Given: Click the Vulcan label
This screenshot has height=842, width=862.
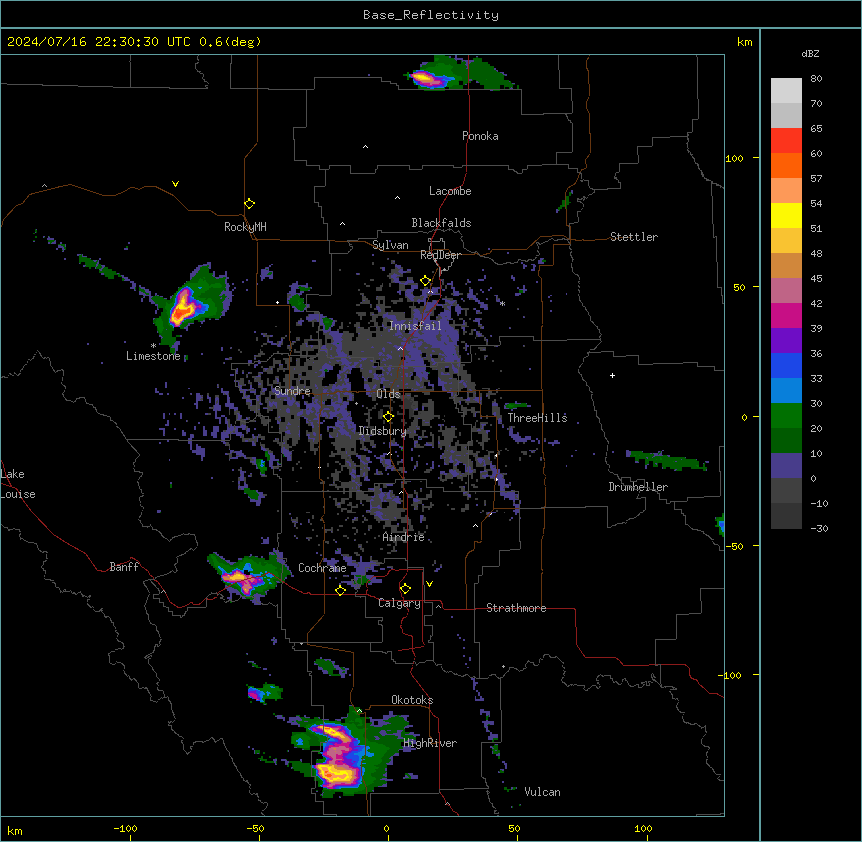Looking at the screenshot, I should [x=543, y=792].
